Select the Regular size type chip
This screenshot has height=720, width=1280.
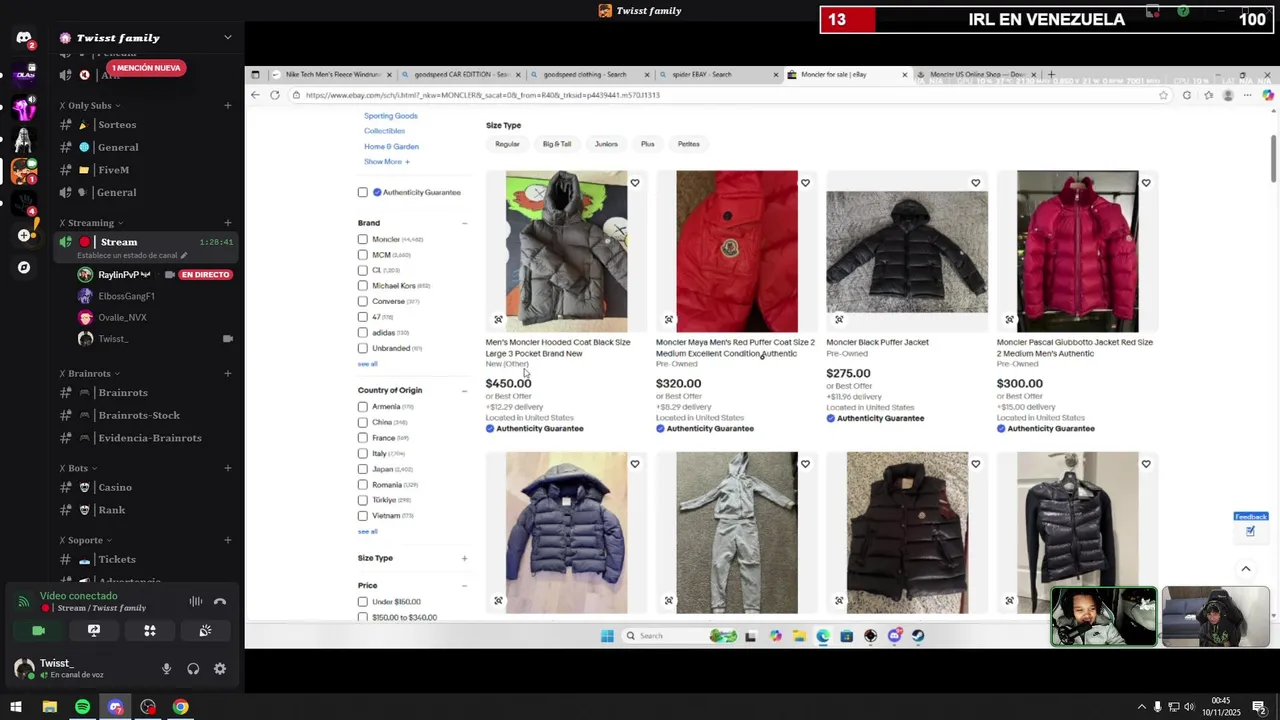coord(507,144)
